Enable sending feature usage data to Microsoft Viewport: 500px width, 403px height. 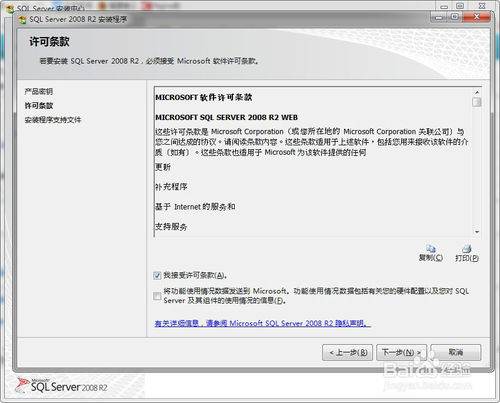157,296
